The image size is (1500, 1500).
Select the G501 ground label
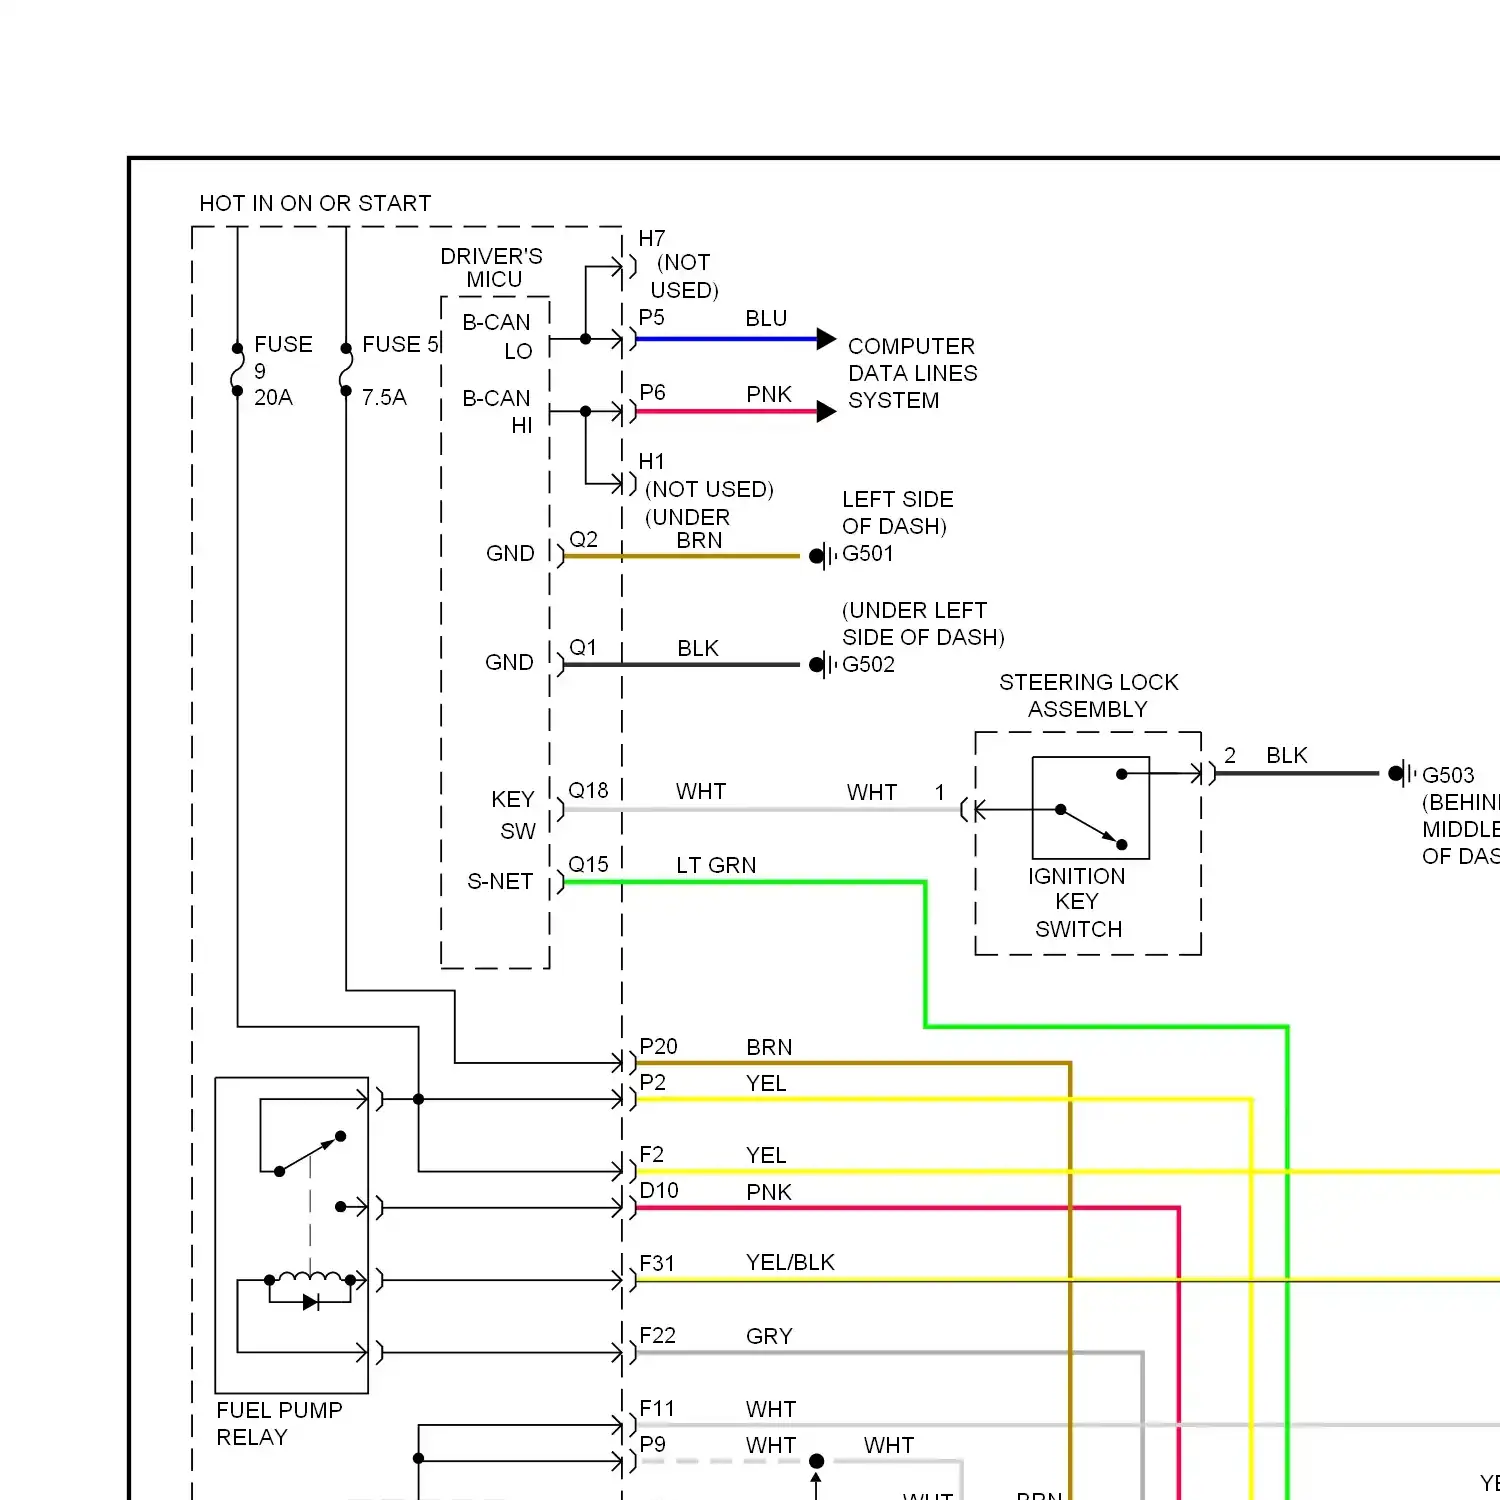point(868,553)
